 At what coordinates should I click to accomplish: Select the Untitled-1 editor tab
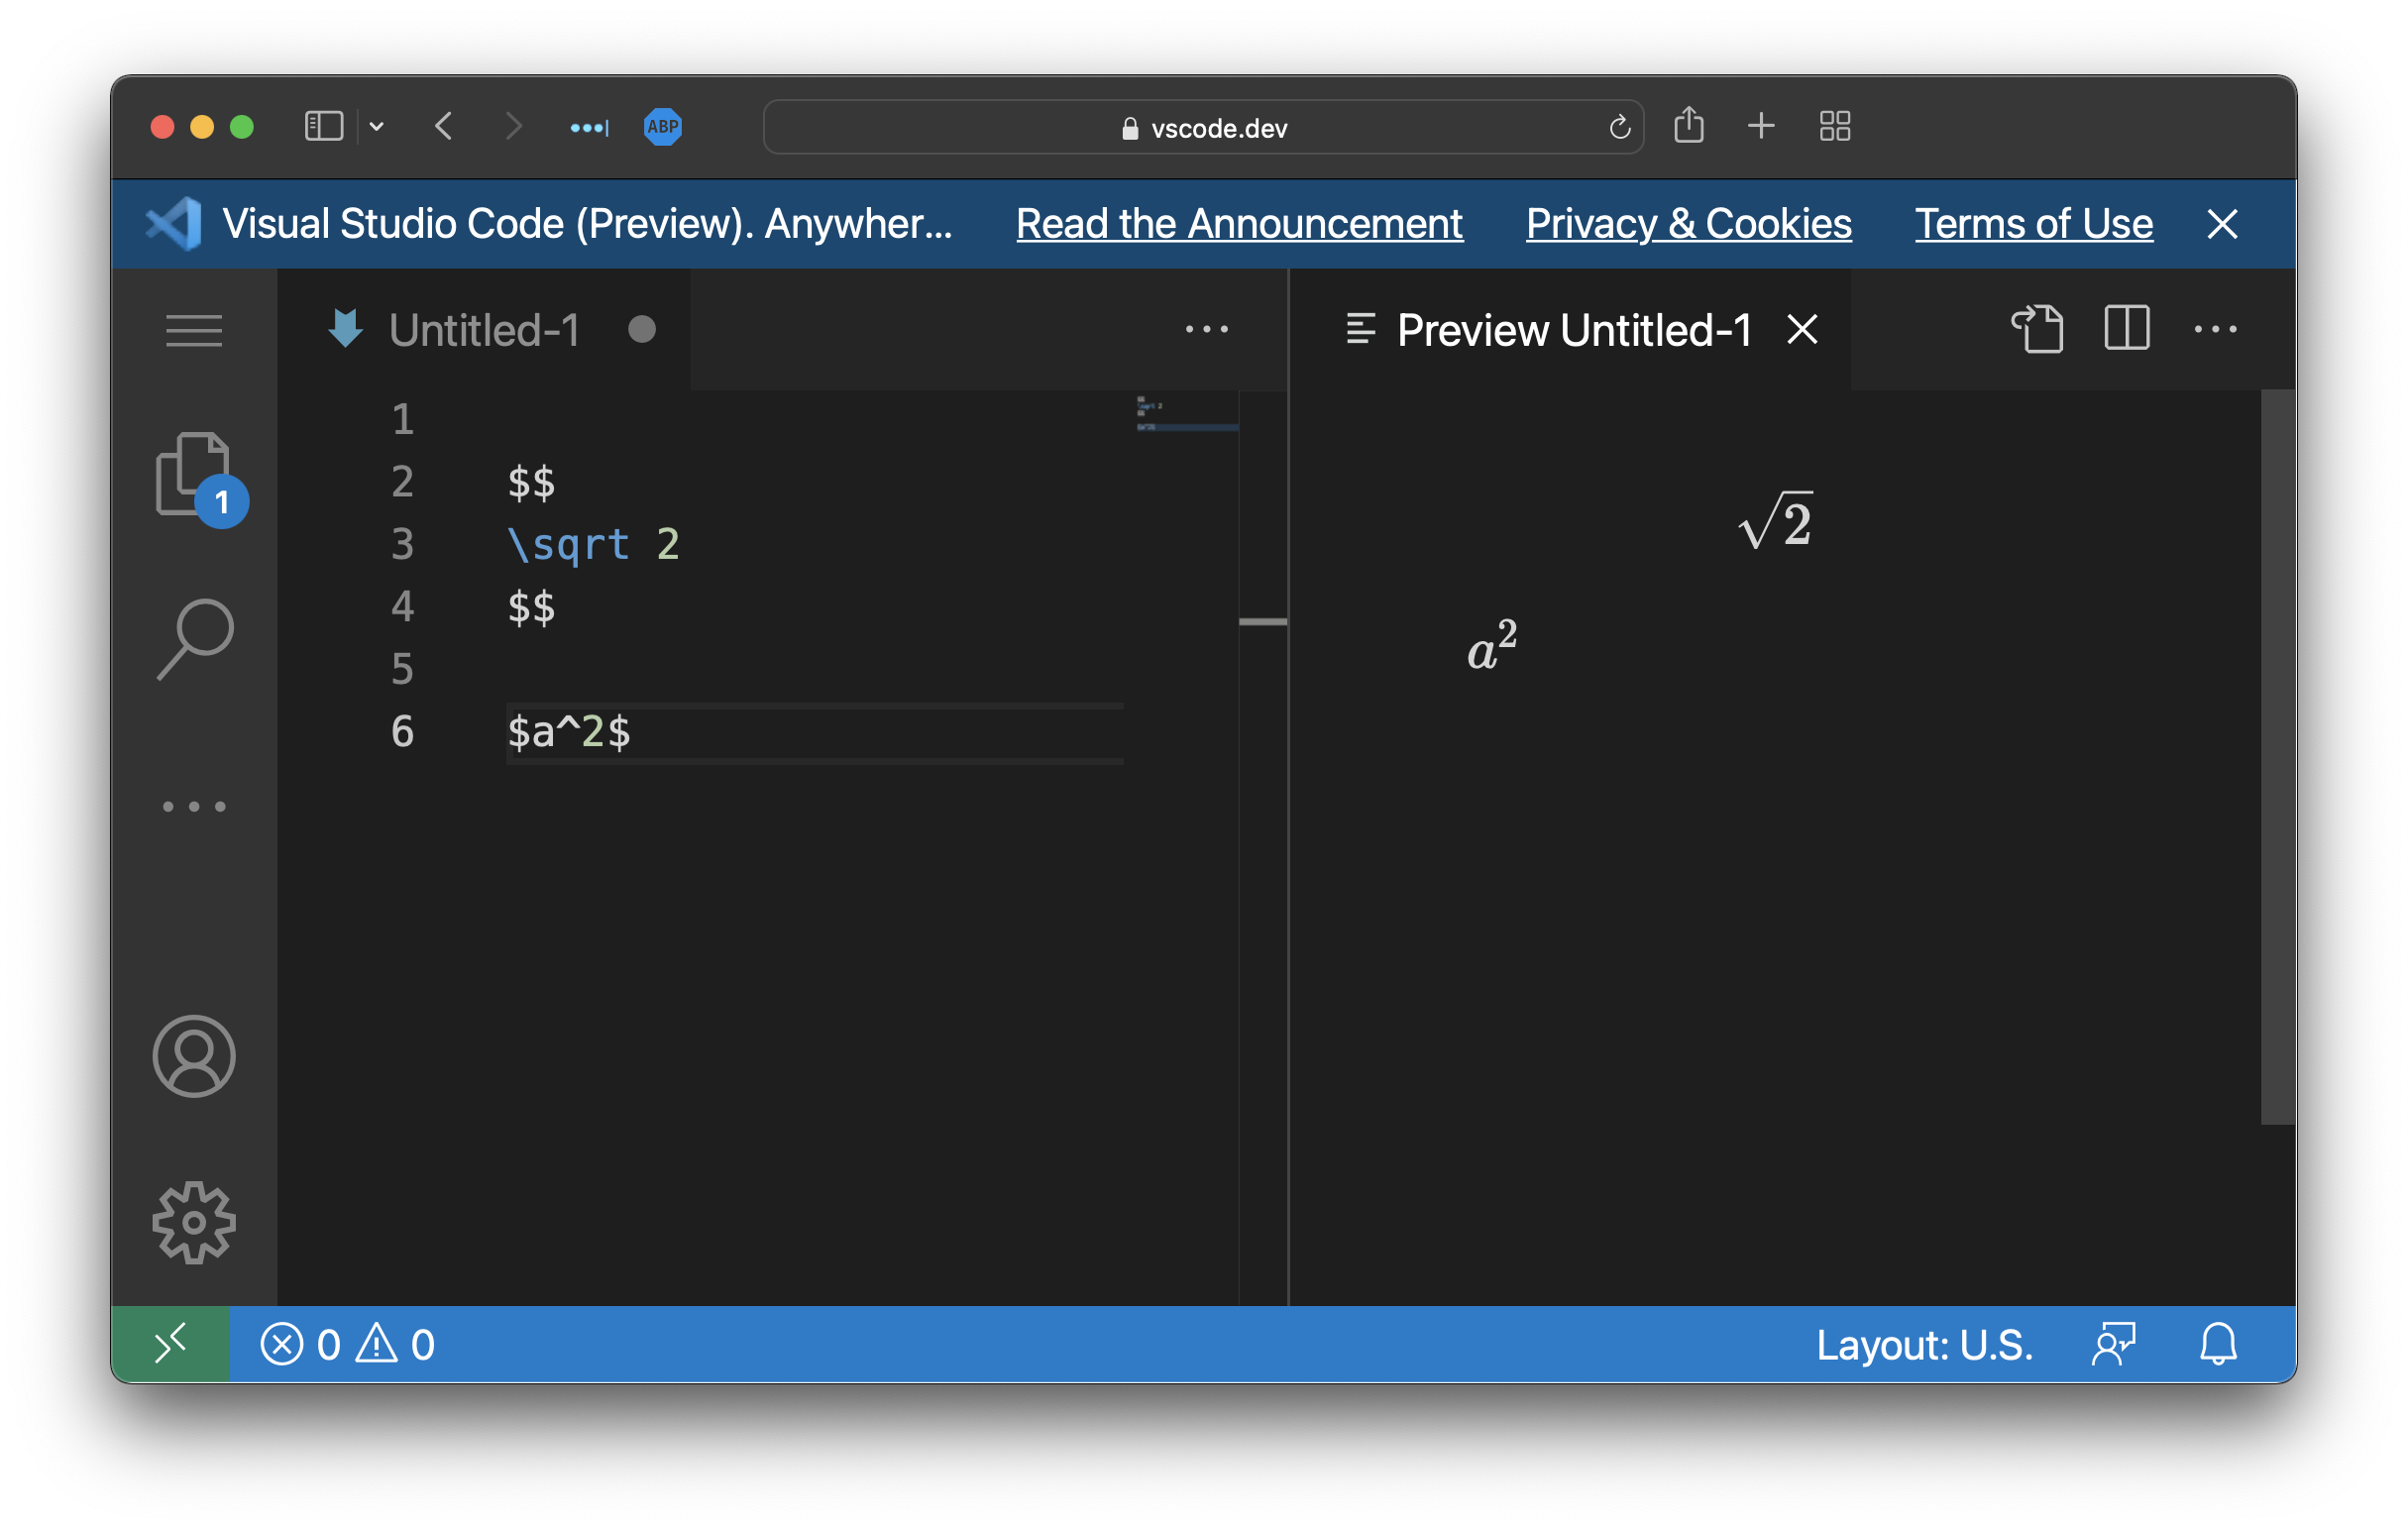(487, 330)
